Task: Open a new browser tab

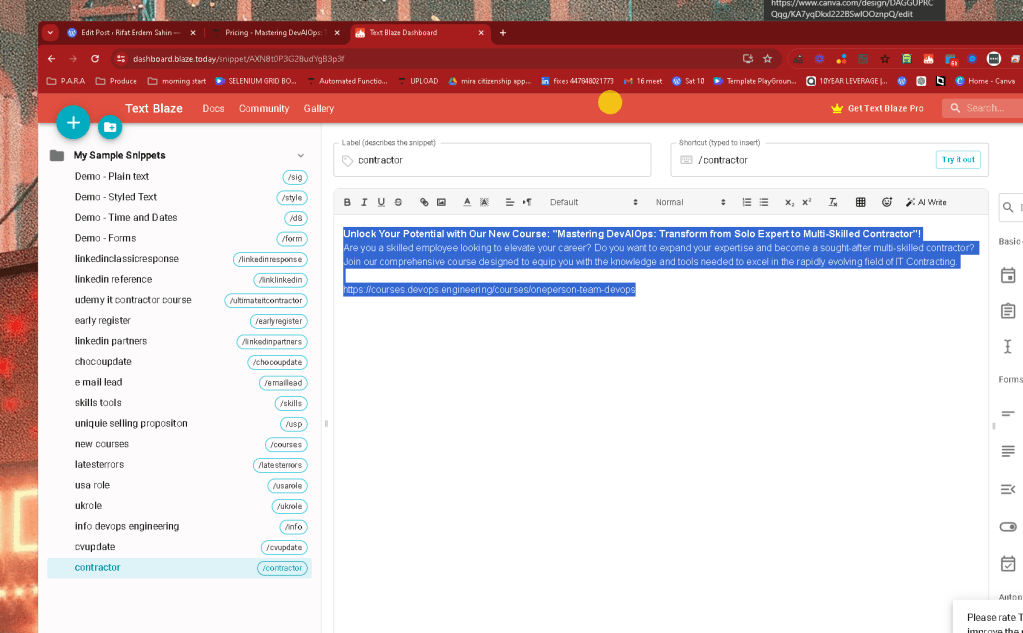Action: [x=502, y=33]
